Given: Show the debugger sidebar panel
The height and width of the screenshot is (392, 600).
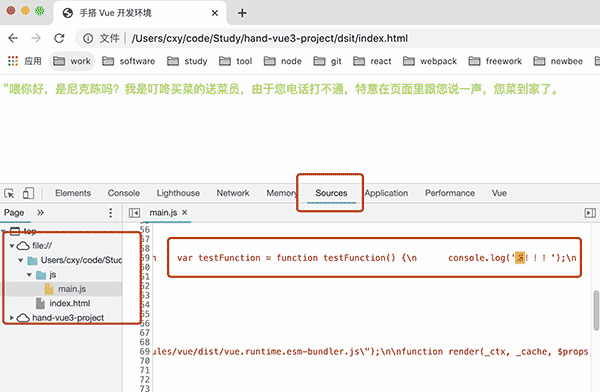Looking at the screenshot, I should click(x=590, y=213).
